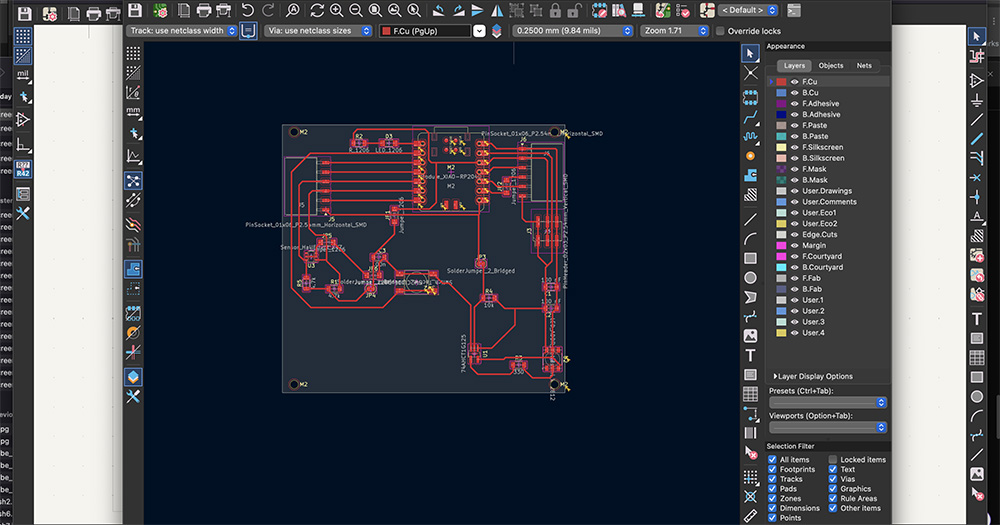Click resistor R4 10k footprint on the board
Image resolution: width=1000 pixels, height=525 pixels.
[x=489, y=298]
